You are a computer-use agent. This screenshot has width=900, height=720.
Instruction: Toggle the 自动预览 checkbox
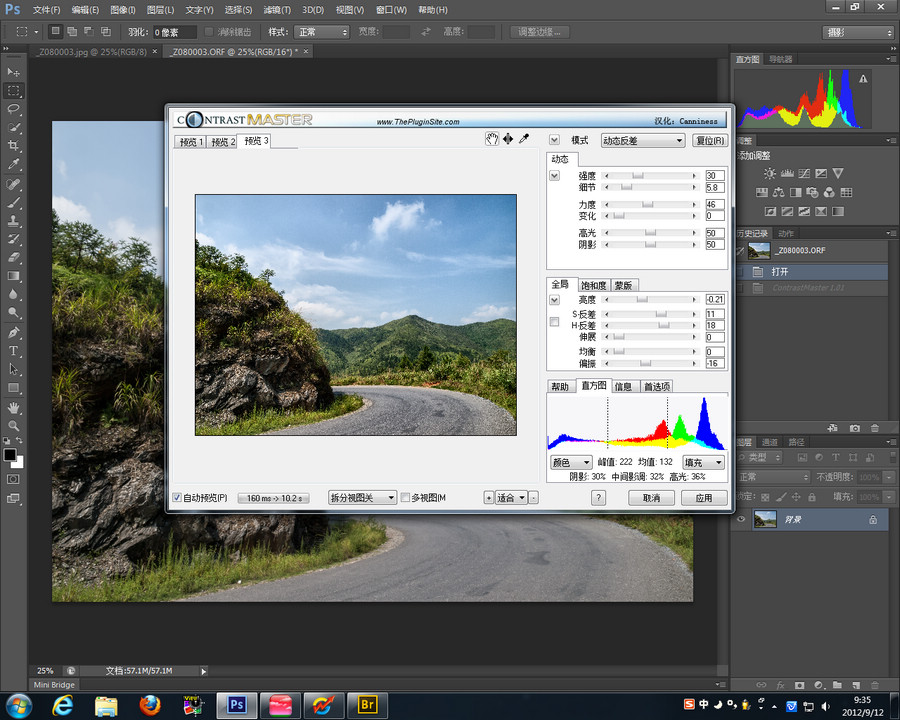pos(177,498)
